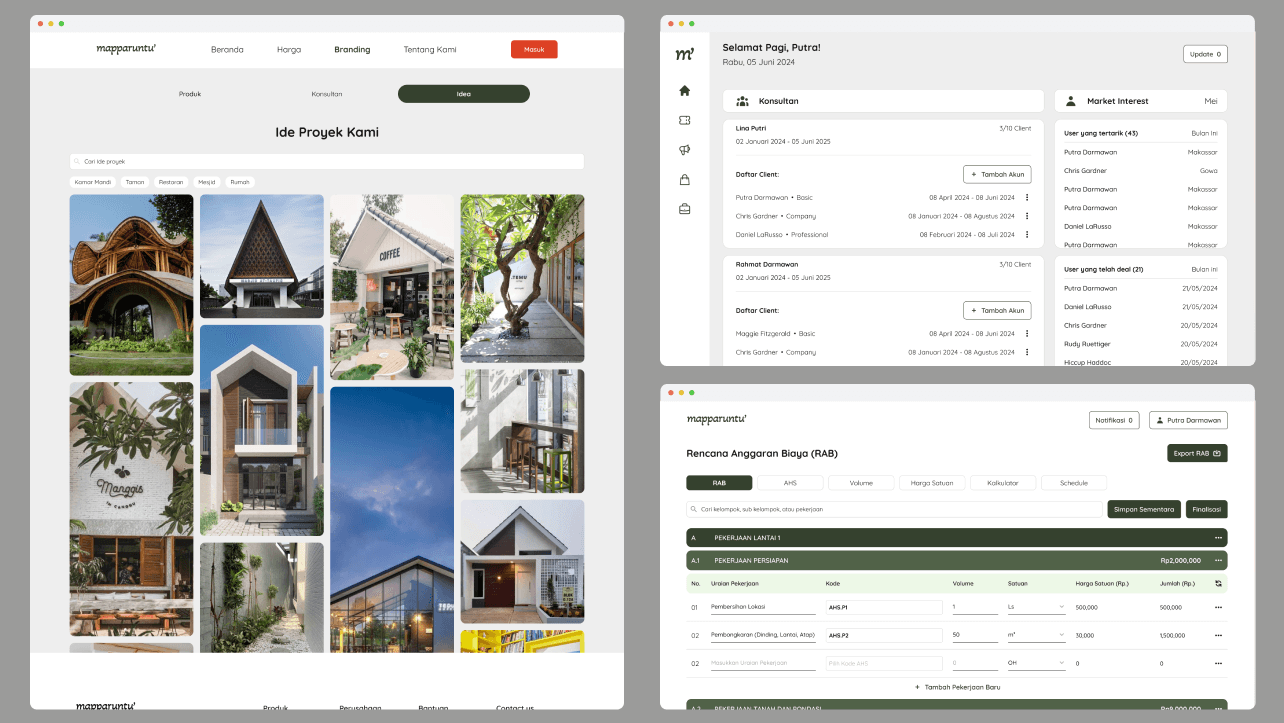Screen dimensions: 1284x723
Task: Open the COFFEE shop storefront thumbnail
Action: click(392, 287)
